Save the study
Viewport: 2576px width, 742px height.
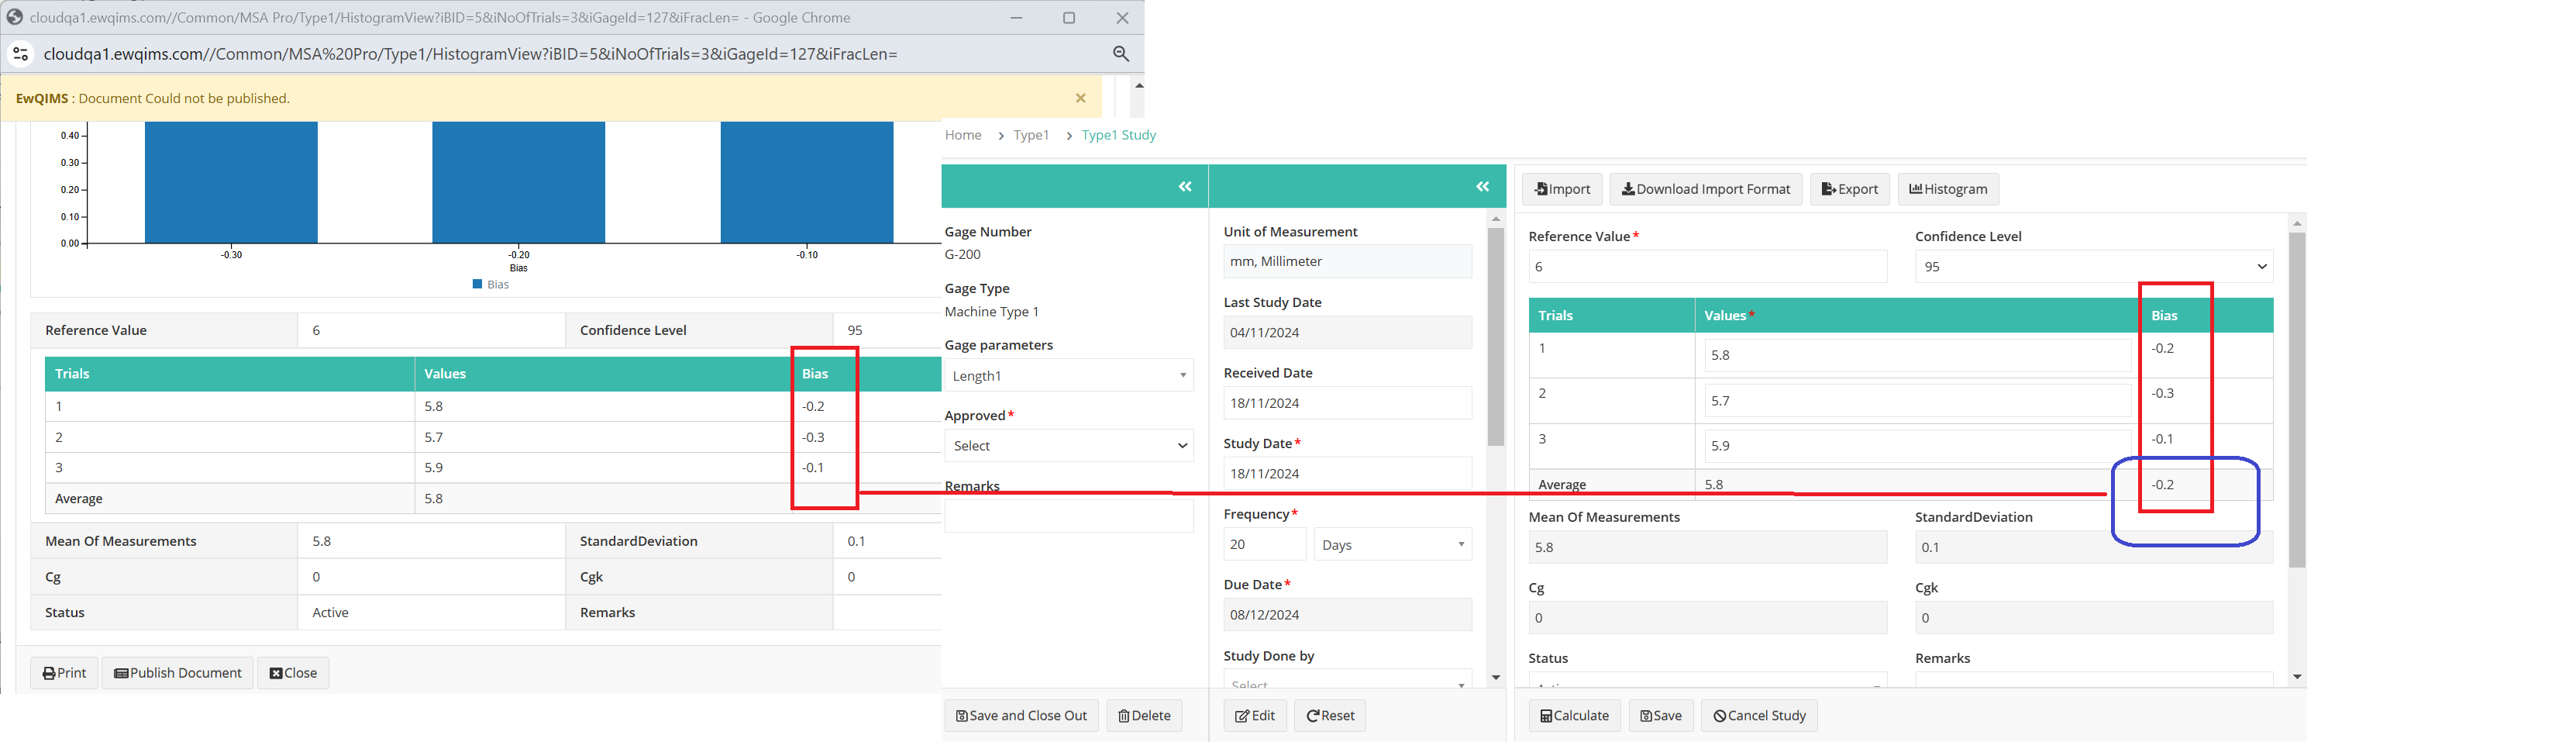[x=1661, y=716]
